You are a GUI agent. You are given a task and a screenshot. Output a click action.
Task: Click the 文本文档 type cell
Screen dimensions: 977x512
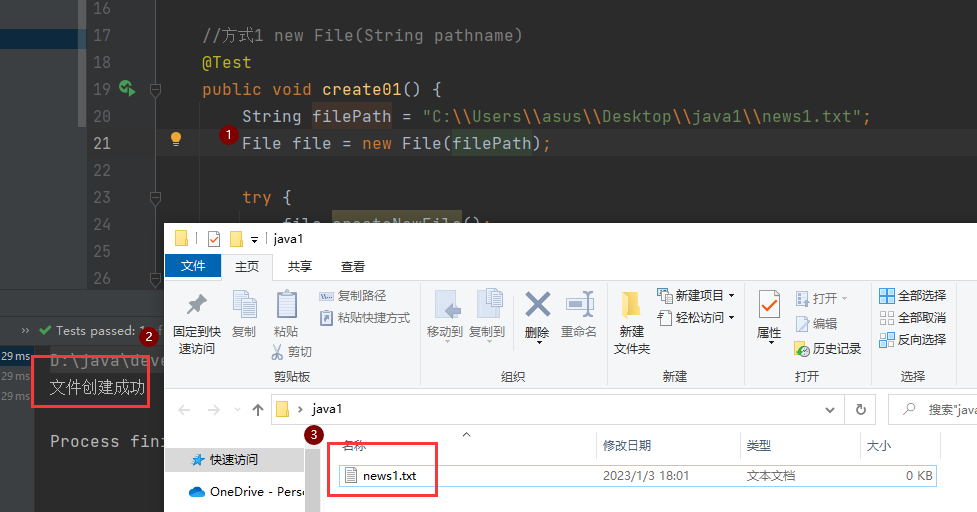pos(771,476)
